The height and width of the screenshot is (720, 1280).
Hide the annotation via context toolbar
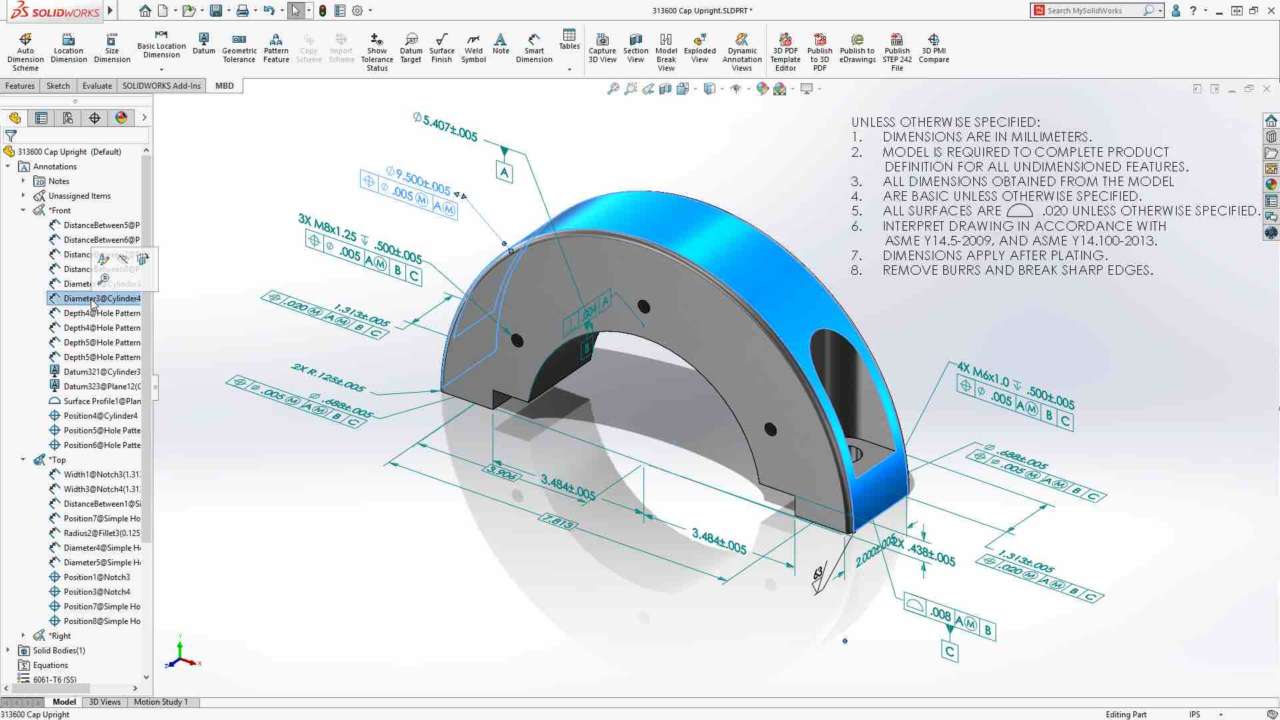[x=122, y=260]
